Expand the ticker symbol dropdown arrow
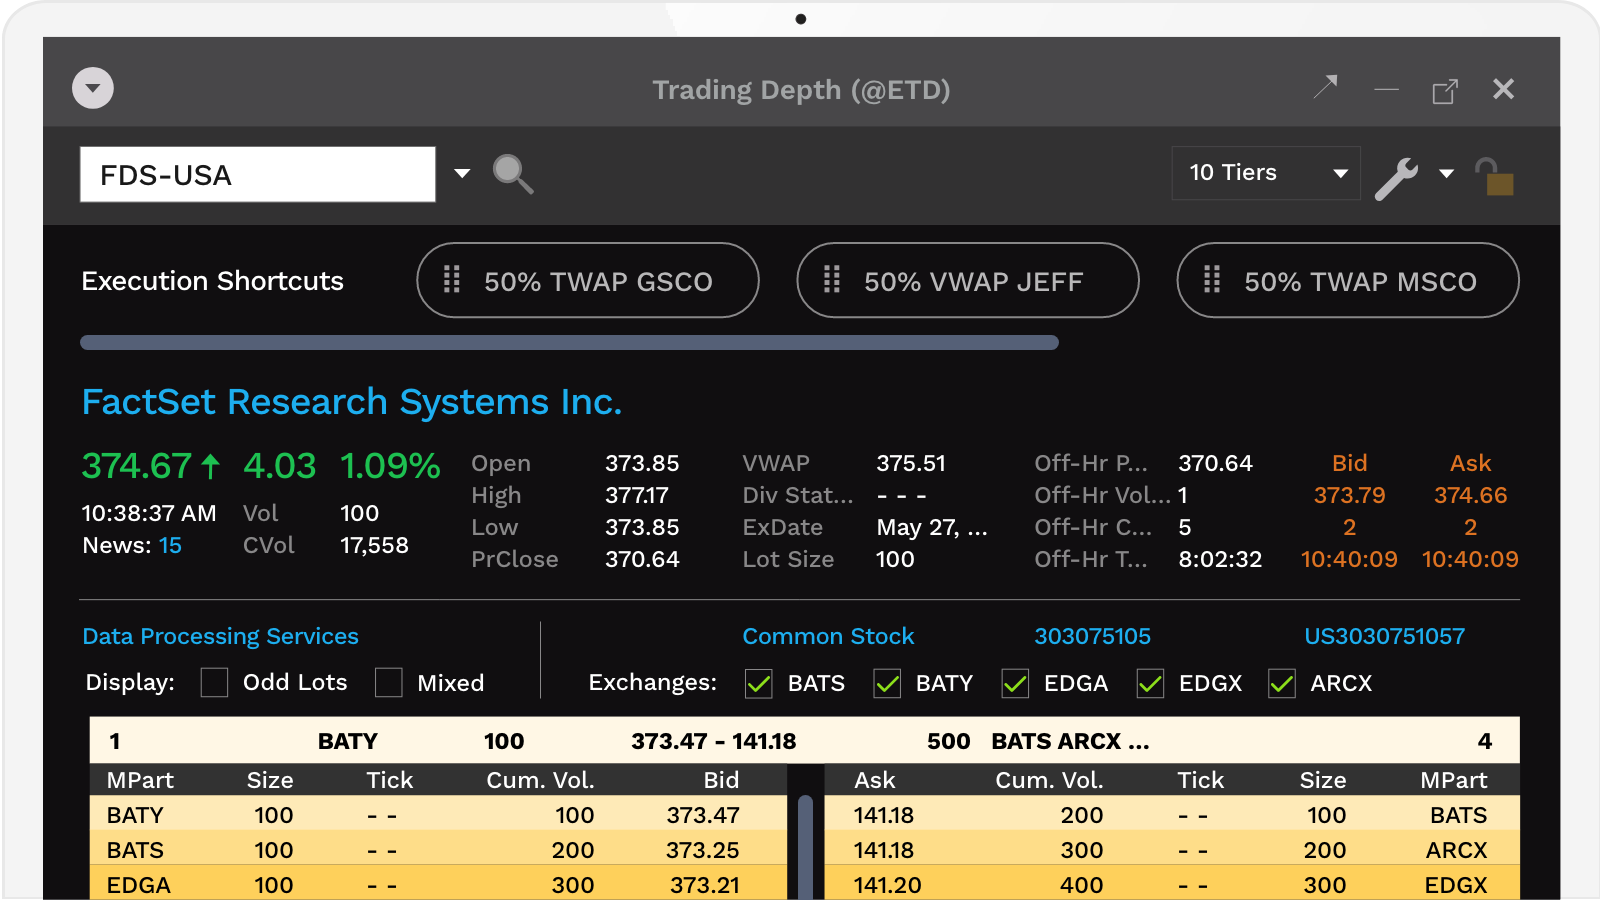This screenshot has width=1600, height=900. click(462, 174)
